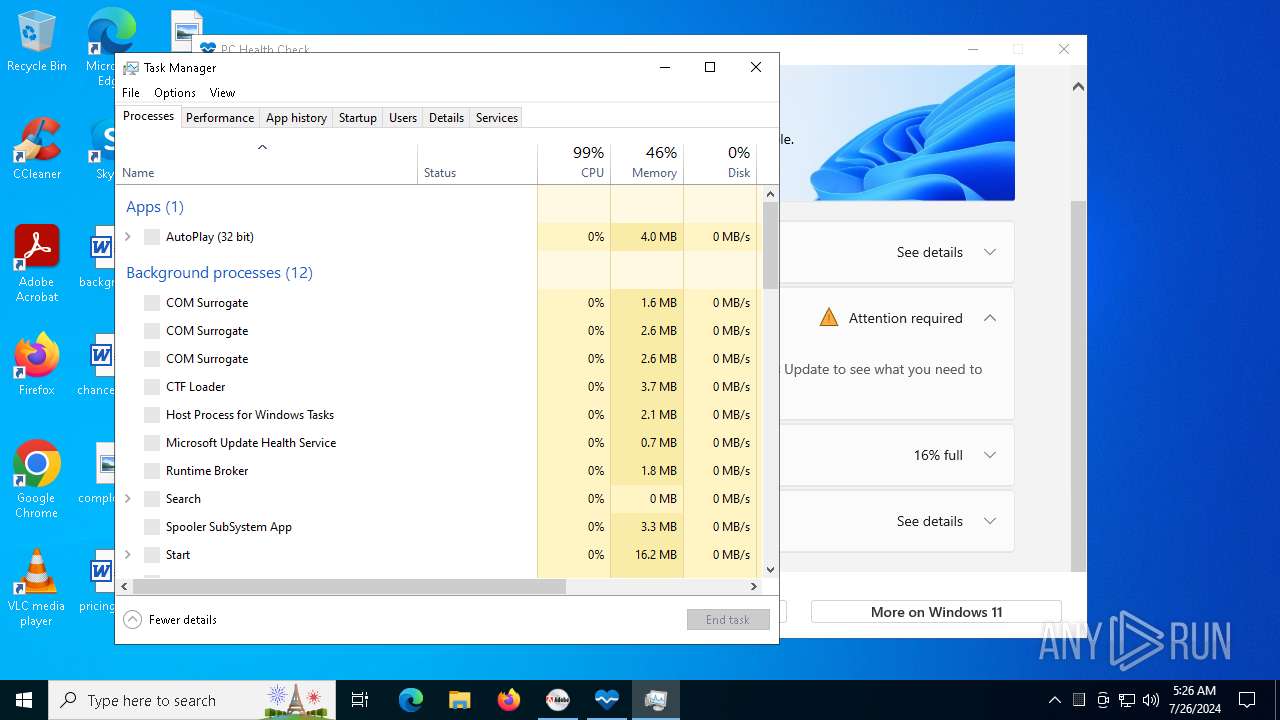Click the CTF Loader process icon
This screenshot has width=1280, height=720.
[x=152, y=387]
